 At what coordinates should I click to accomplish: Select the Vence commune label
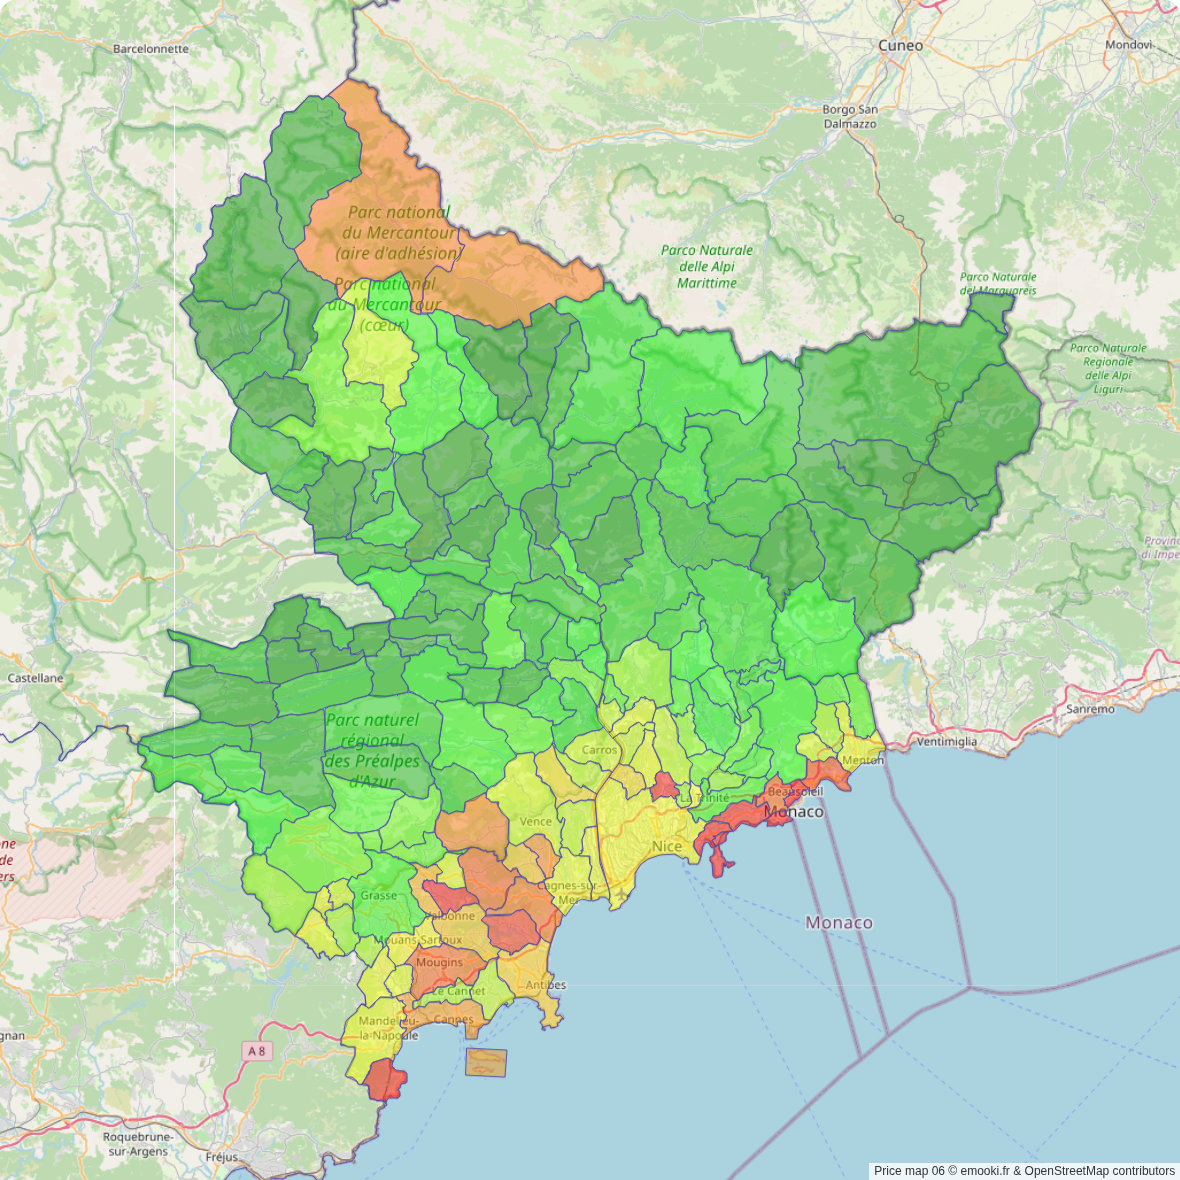tap(535, 822)
